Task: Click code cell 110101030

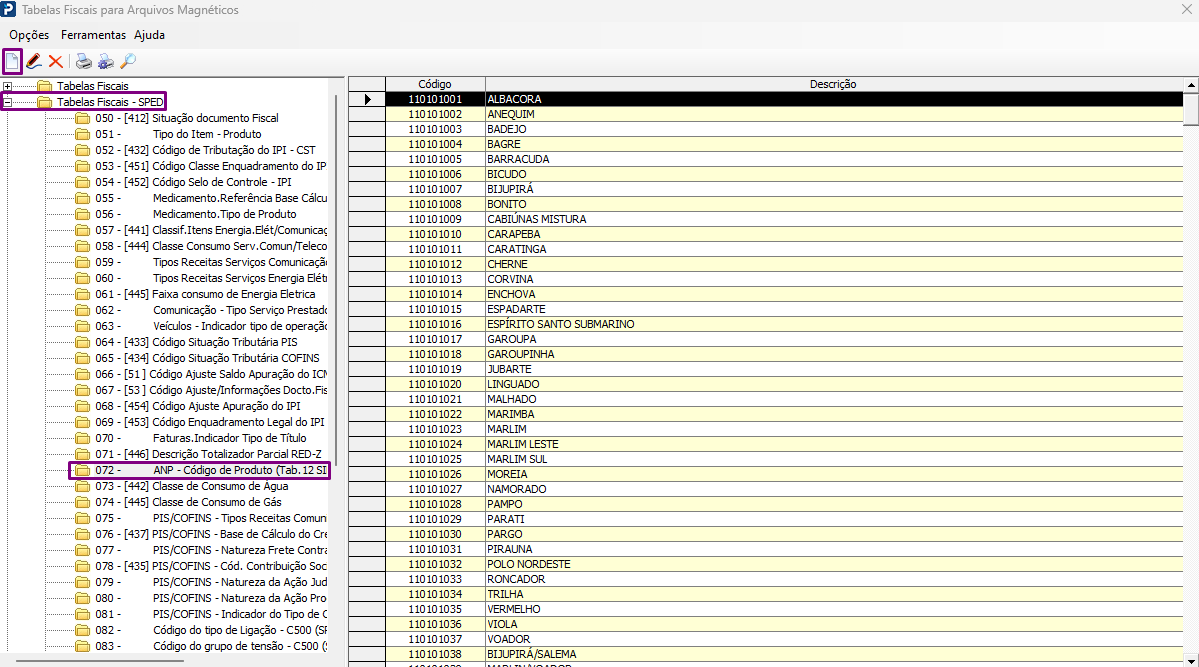Action: (435, 534)
